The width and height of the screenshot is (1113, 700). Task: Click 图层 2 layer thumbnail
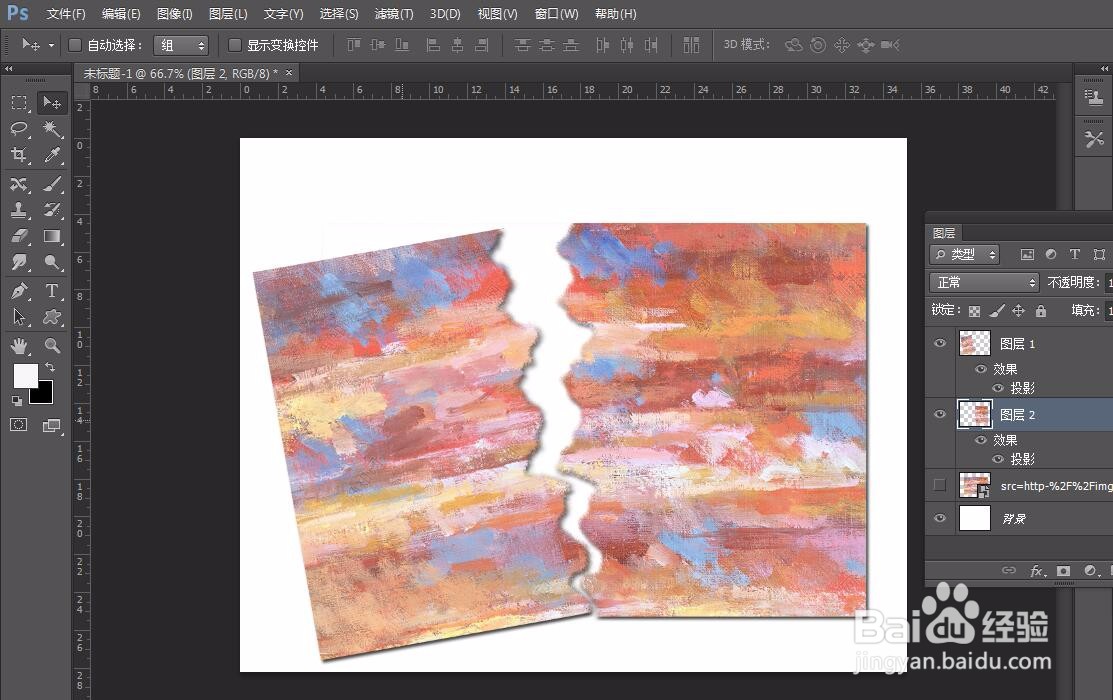pos(975,414)
